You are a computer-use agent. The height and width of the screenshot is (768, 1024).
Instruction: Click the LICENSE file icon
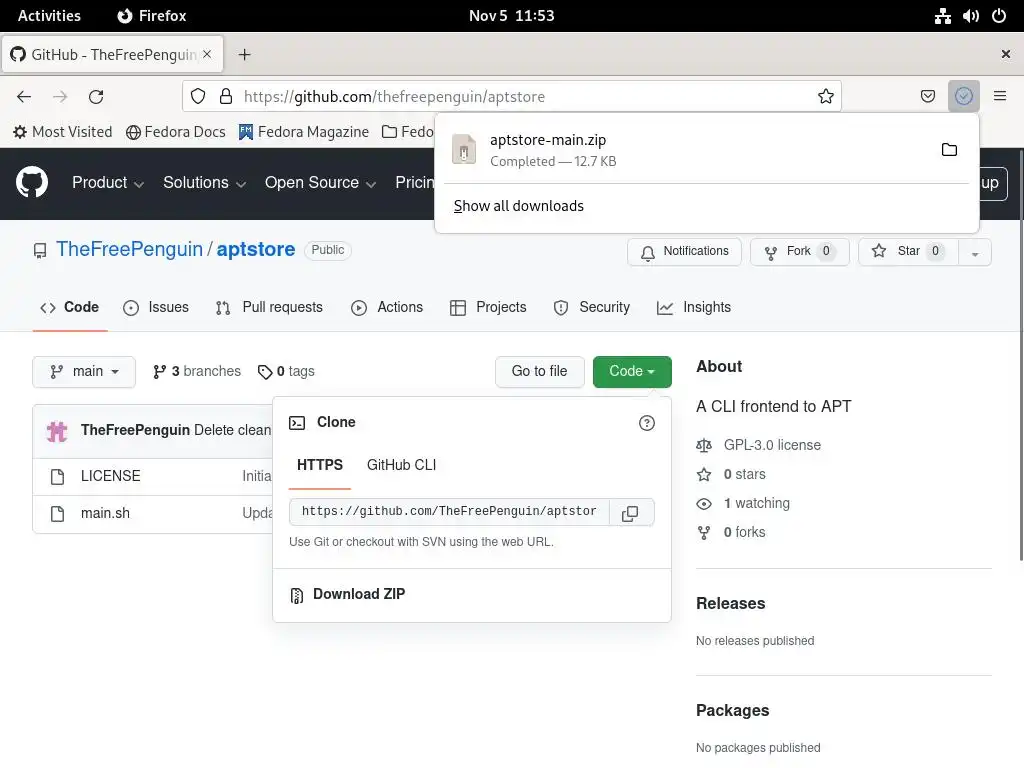tap(57, 477)
